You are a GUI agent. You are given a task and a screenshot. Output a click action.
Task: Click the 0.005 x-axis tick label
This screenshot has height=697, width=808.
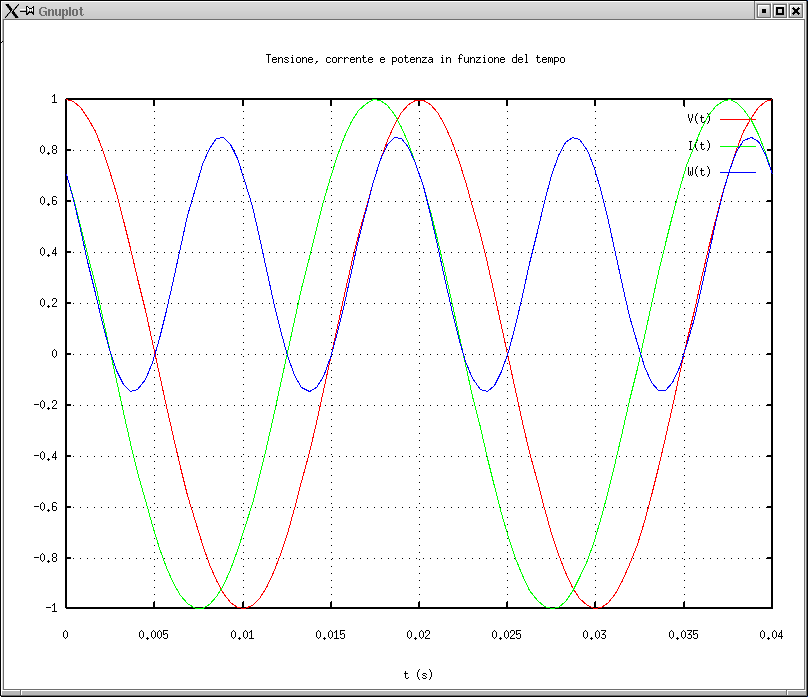154,634
